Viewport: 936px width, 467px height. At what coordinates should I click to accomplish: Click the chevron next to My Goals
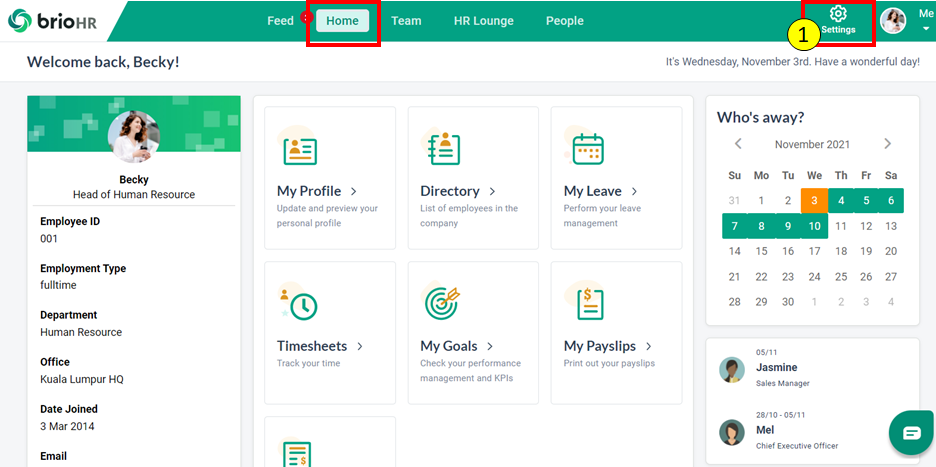coord(490,346)
